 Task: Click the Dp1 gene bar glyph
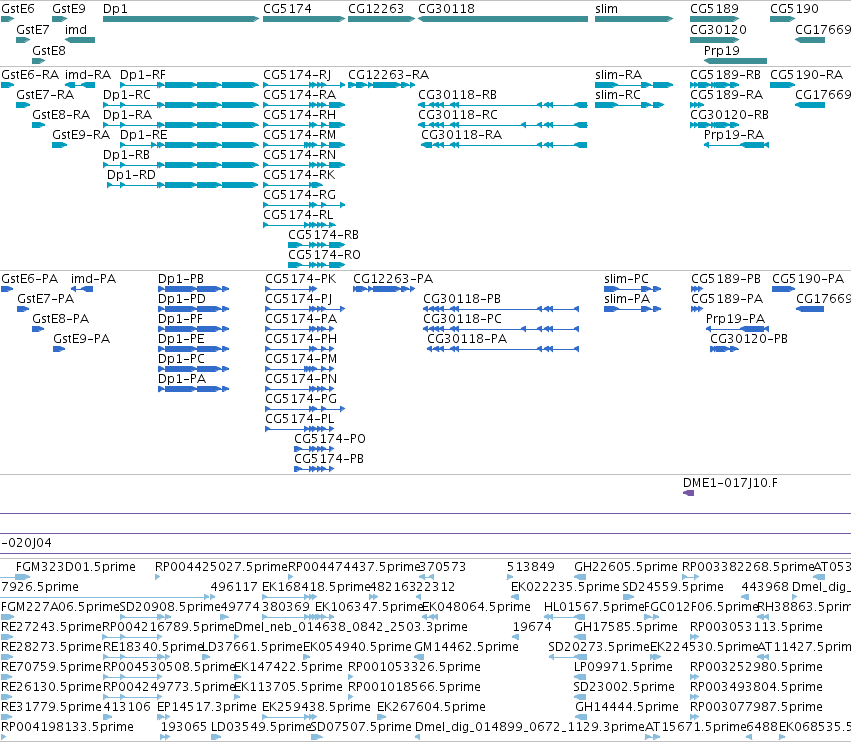click(181, 20)
